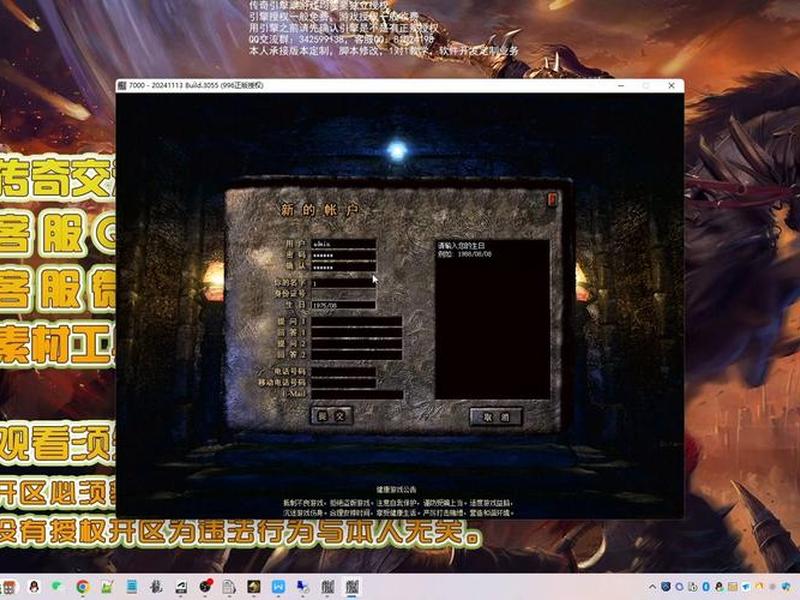Click the 您的名字 name field

pyautogui.click(x=344, y=283)
